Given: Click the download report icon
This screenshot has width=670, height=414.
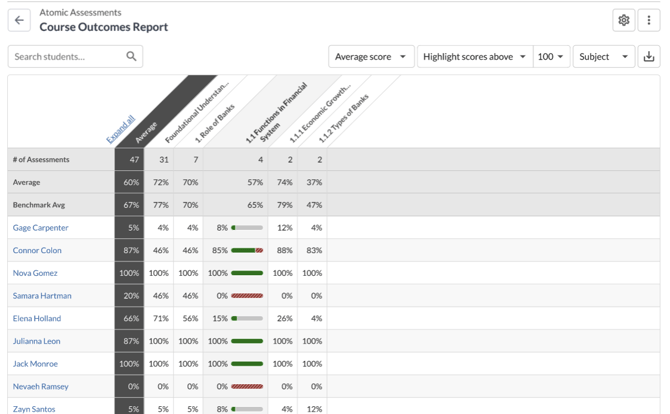Looking at the screenshot, I should click(x=649, y=57).
